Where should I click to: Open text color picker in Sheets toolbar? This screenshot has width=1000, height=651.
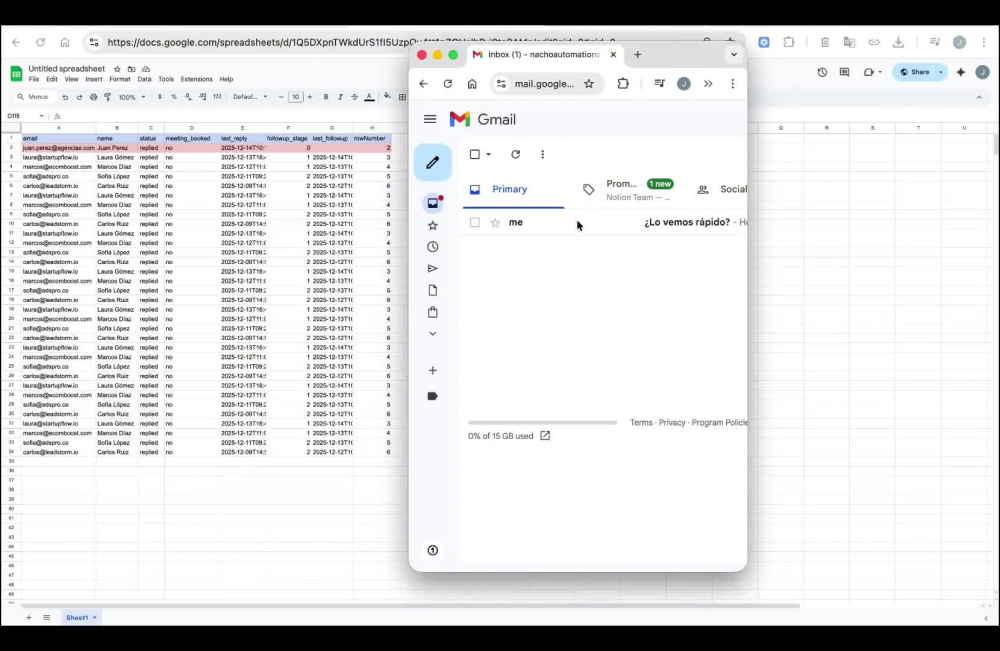point(369,97)
